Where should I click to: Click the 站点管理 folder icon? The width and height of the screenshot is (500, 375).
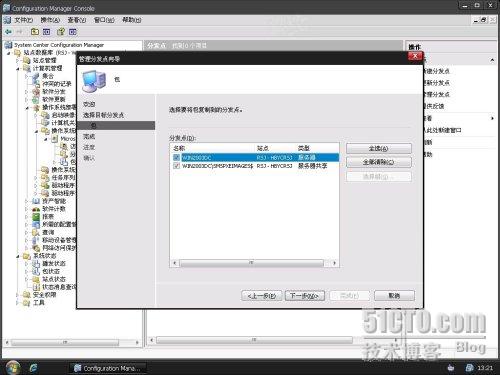tap(27, 60)
